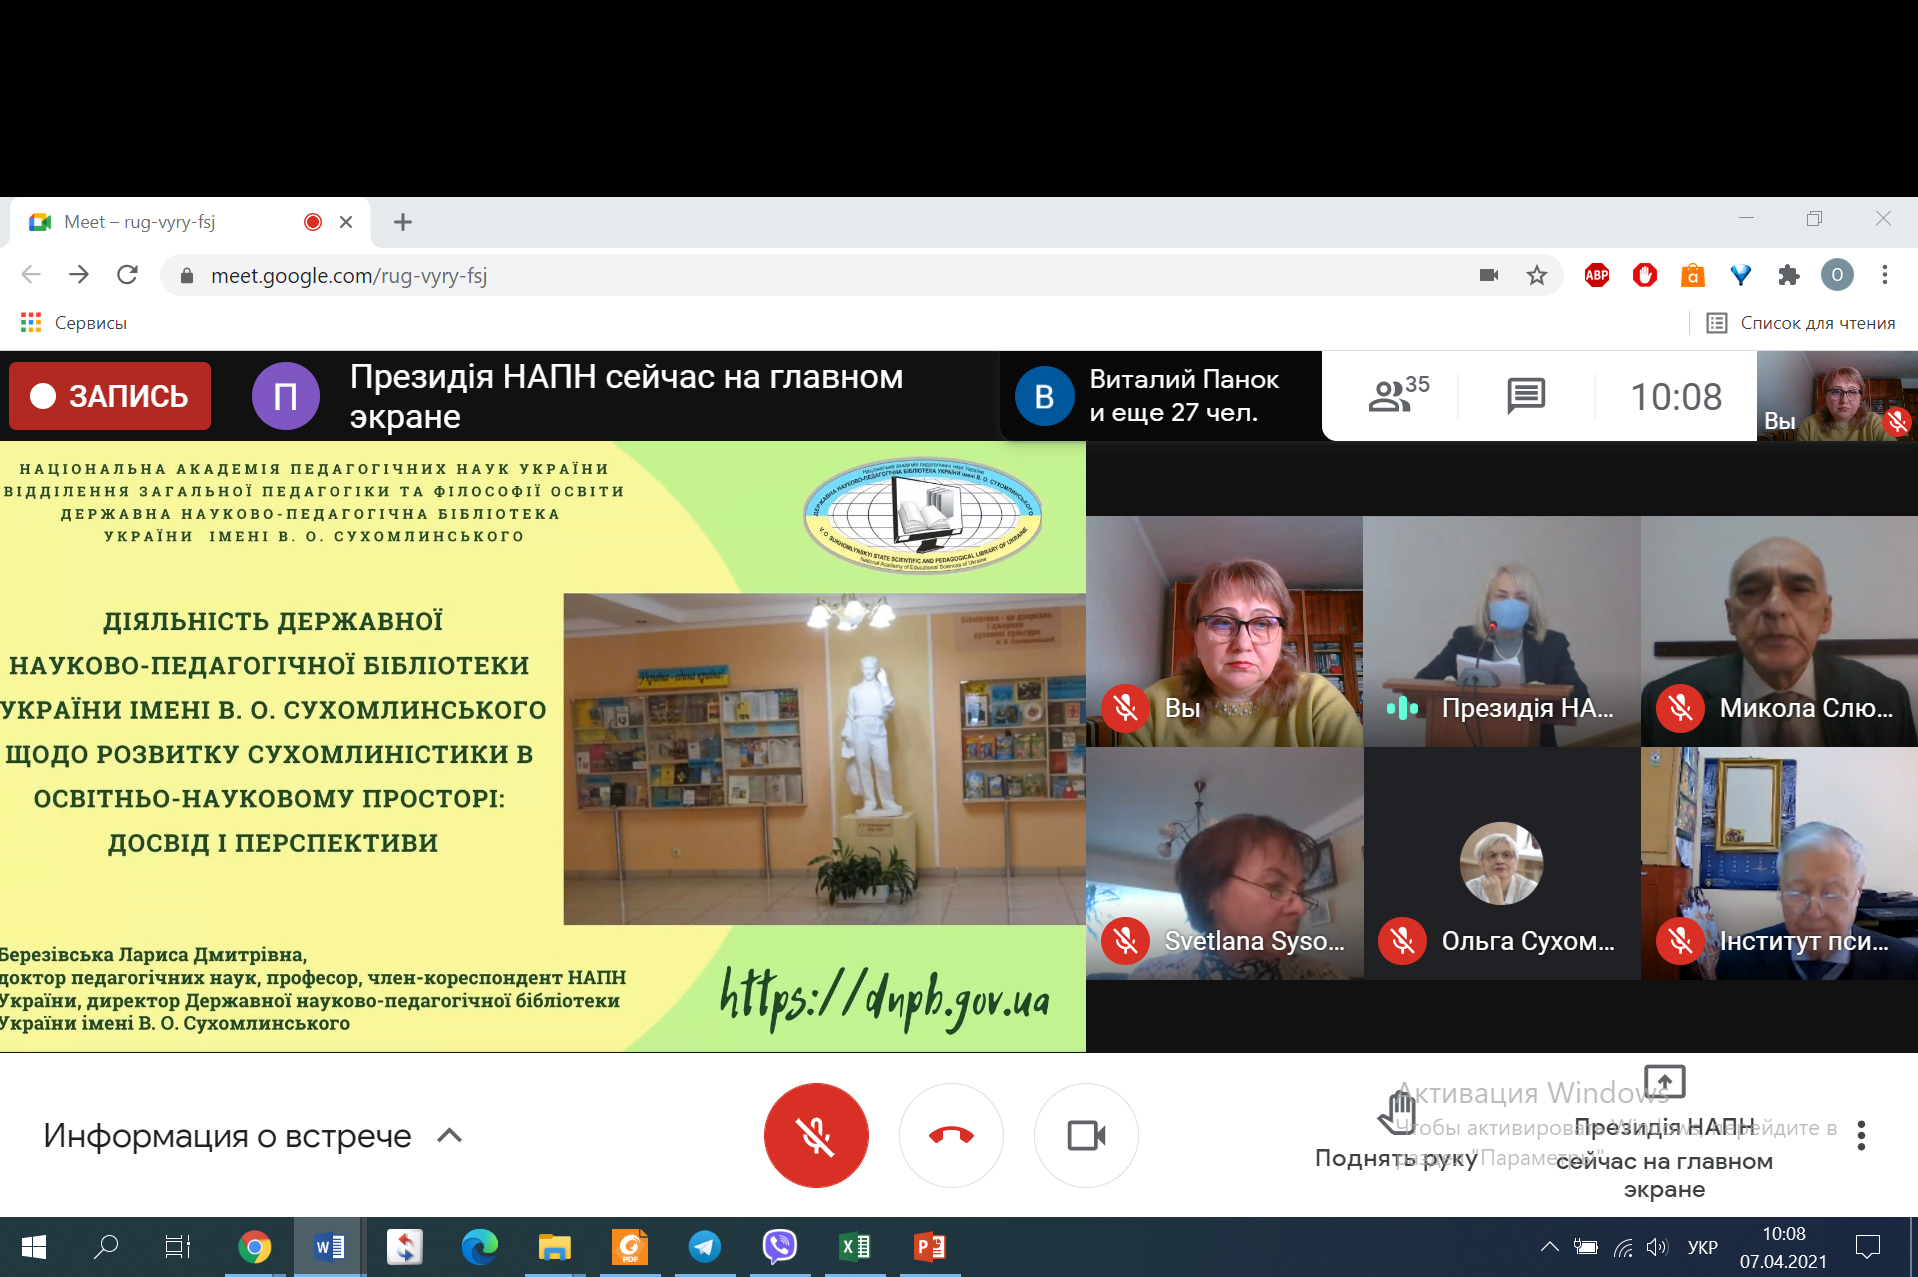
Task: Open the clock showing 07.04.2021
Action: pos(1784,1247)
